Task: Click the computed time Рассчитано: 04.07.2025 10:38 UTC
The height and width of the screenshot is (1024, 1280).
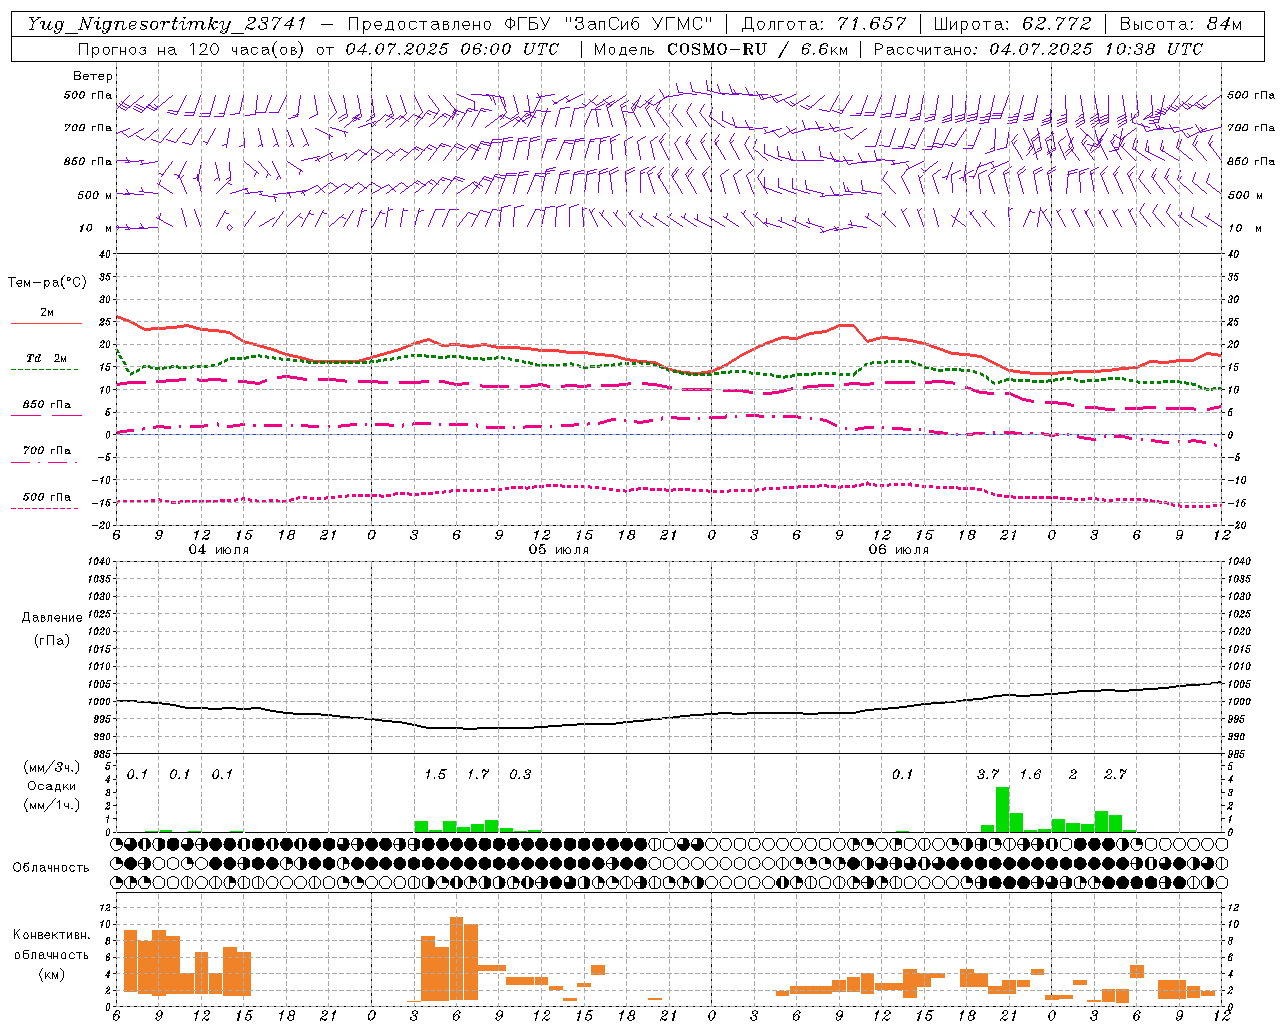Action: 1038,49
